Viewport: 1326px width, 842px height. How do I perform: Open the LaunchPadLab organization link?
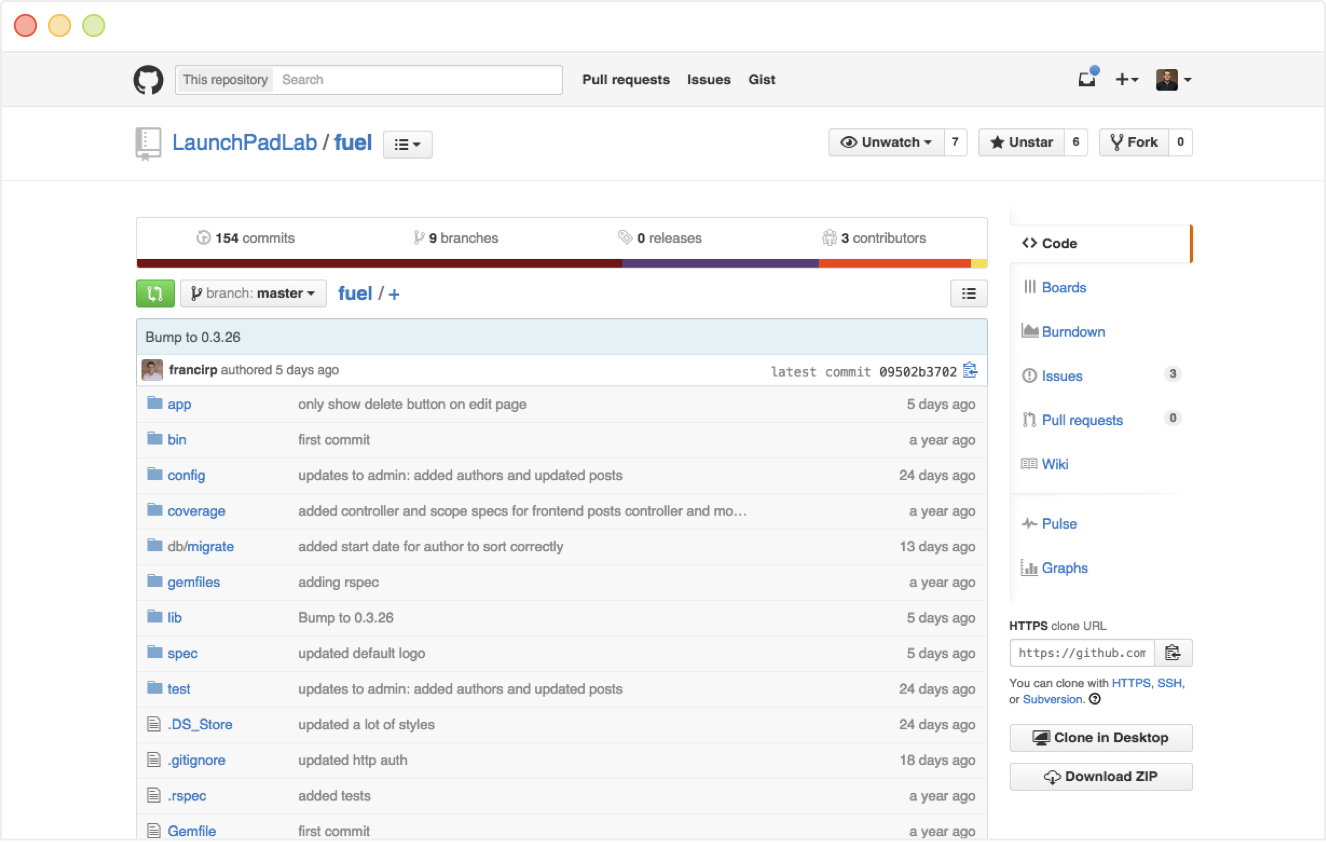tap(244, 143)
